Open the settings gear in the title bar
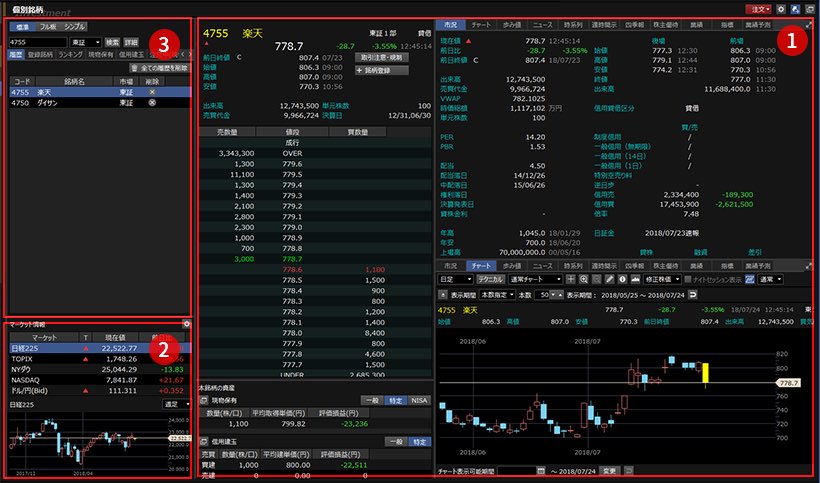 [780, 9]
